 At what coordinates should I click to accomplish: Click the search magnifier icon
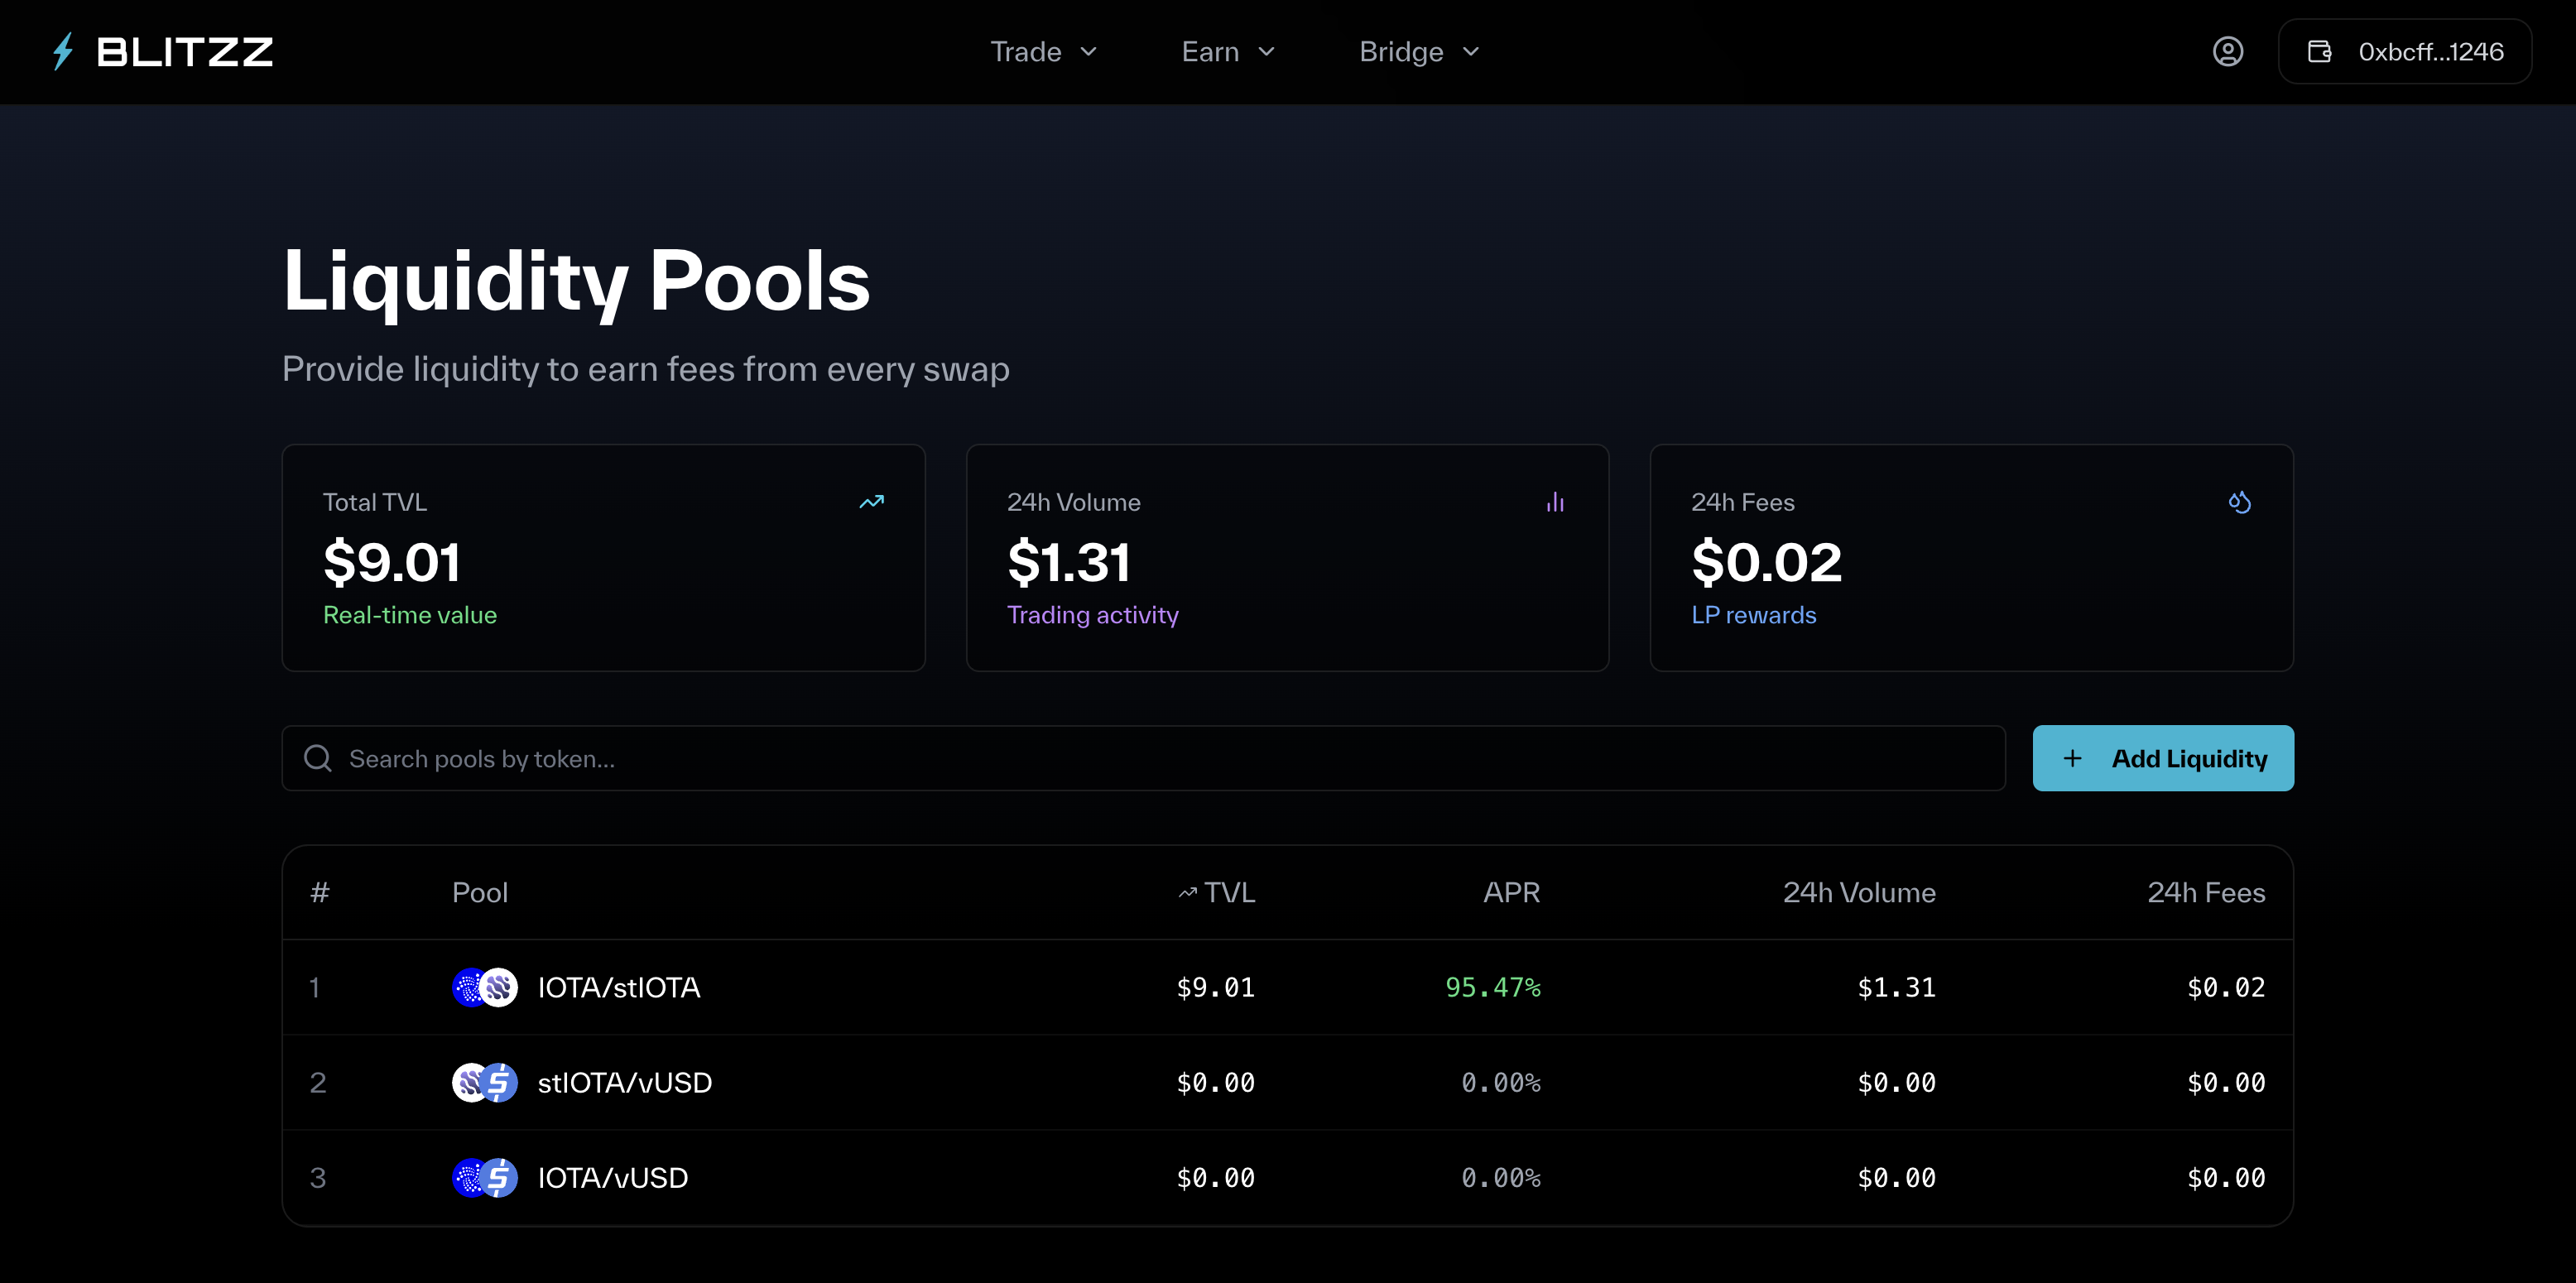pos(318,759)
